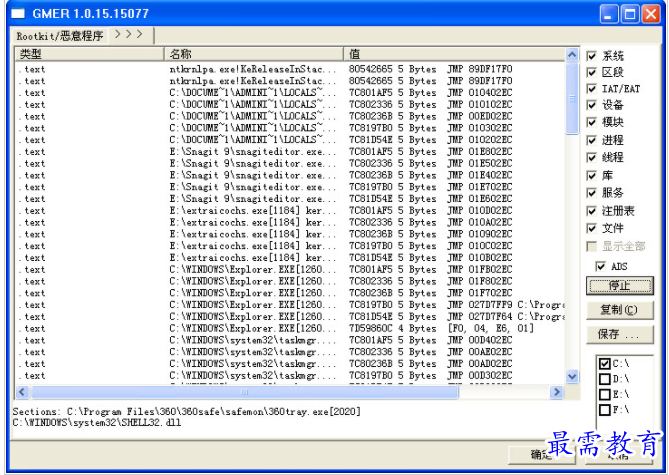Select the taskmgr row with JMP 00AE02EC
Image resolution: width=669 pixels, height=475 pixels.
290,352
